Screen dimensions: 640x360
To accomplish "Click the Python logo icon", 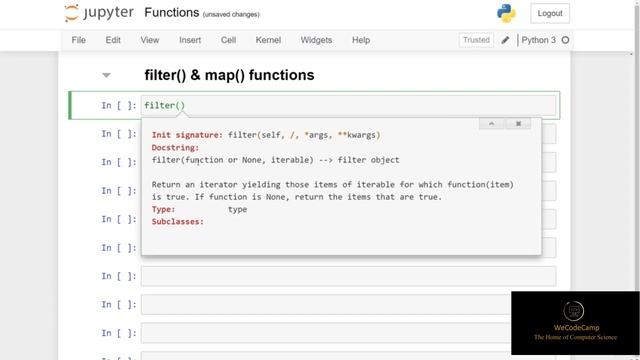I will pyautogui.click(x=506, y=13).
